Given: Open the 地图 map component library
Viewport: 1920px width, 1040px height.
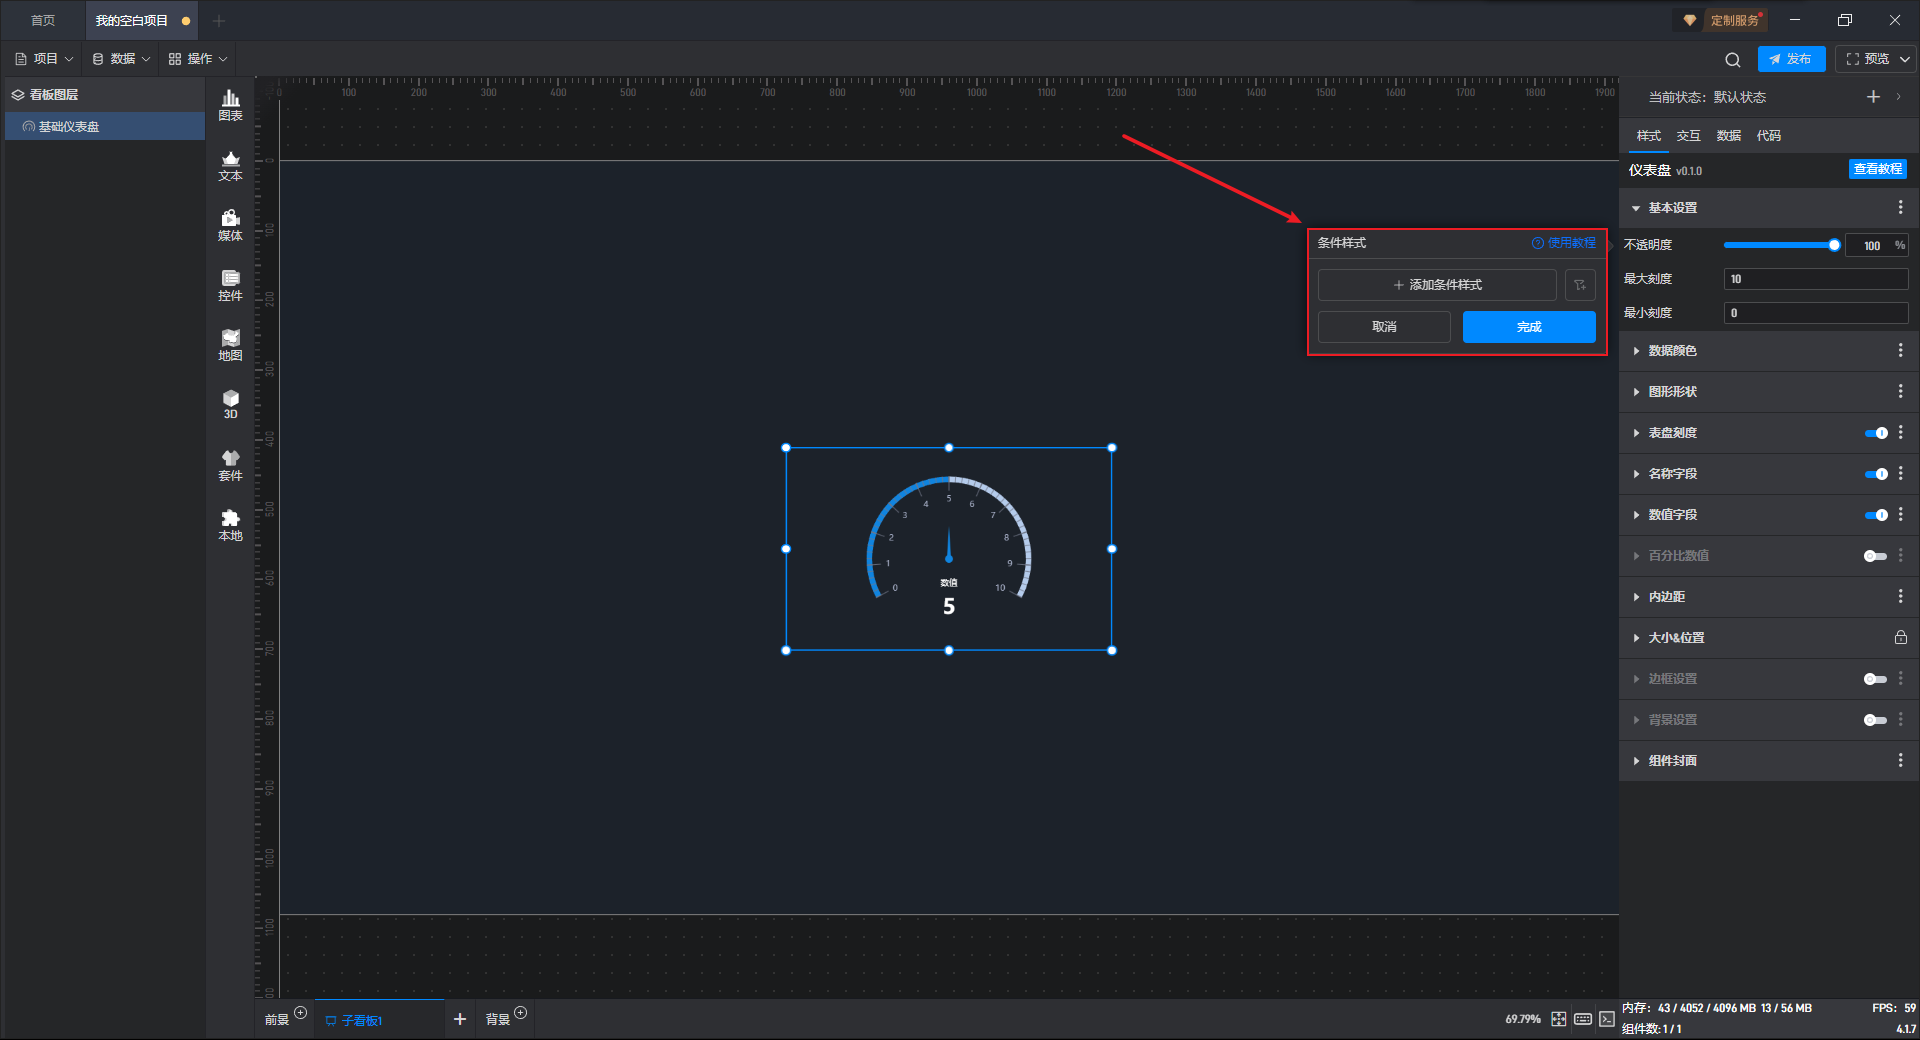Looking at the screenshot, I should coord(230,345).
